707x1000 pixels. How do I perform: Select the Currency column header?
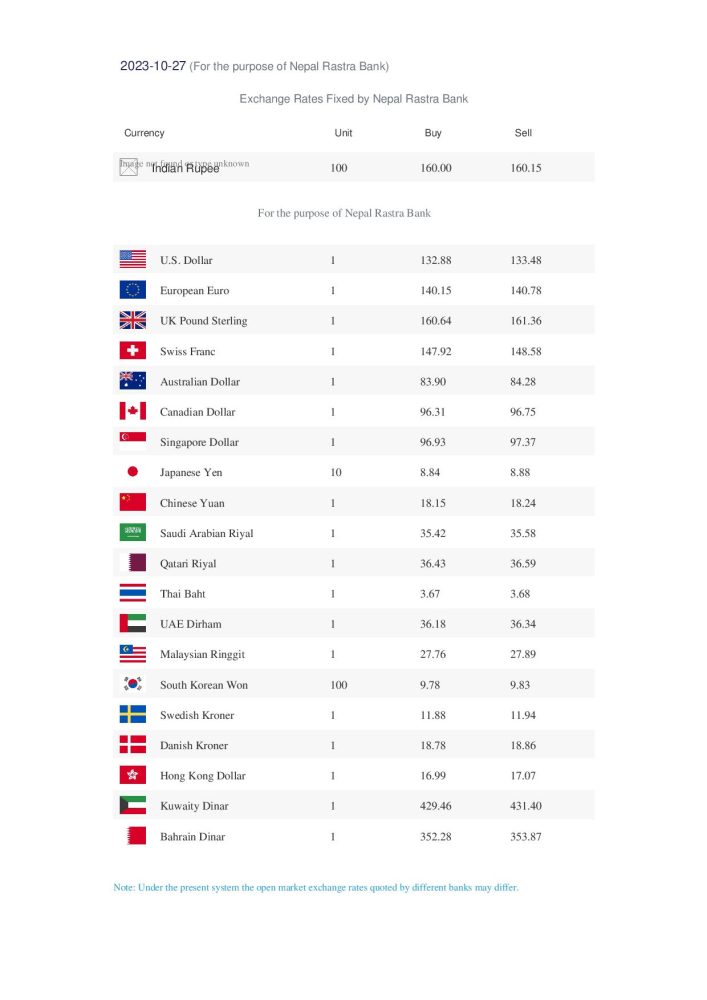point(144,133)
